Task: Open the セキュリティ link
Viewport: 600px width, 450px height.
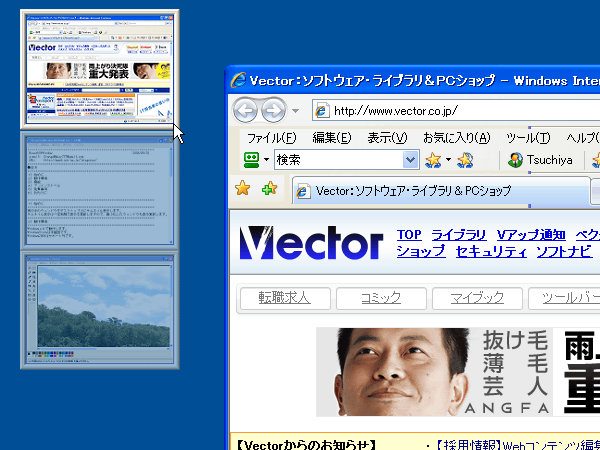Action: point(491,251)
